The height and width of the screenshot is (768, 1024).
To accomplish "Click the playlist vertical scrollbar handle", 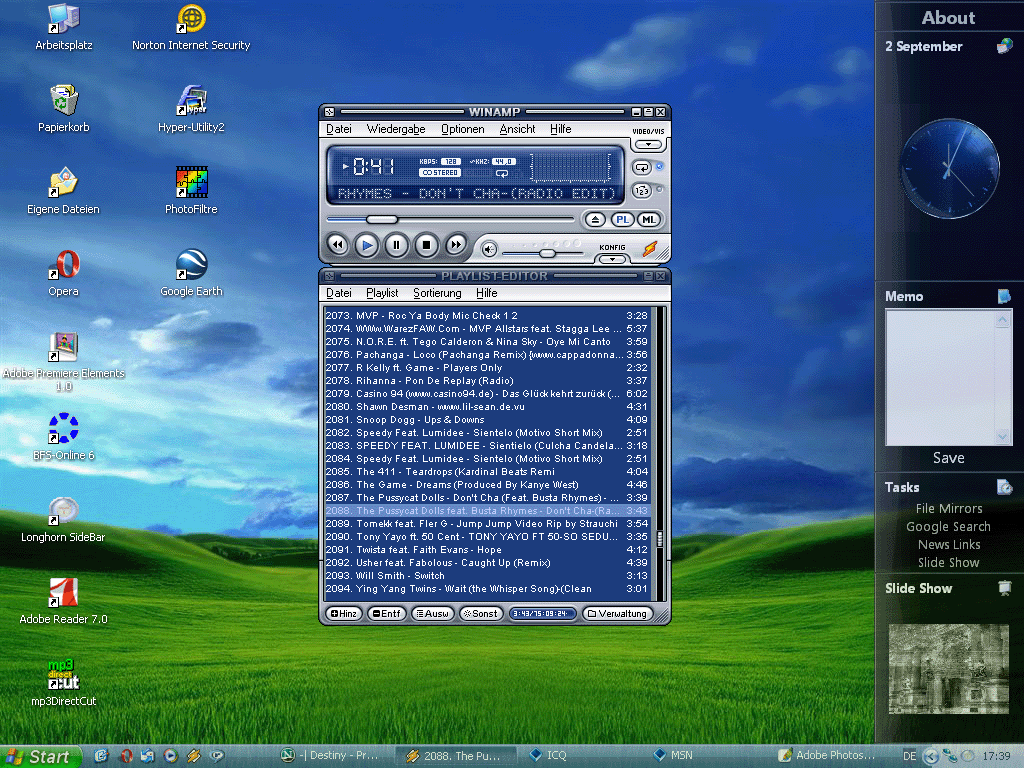I will pos(660,539).
